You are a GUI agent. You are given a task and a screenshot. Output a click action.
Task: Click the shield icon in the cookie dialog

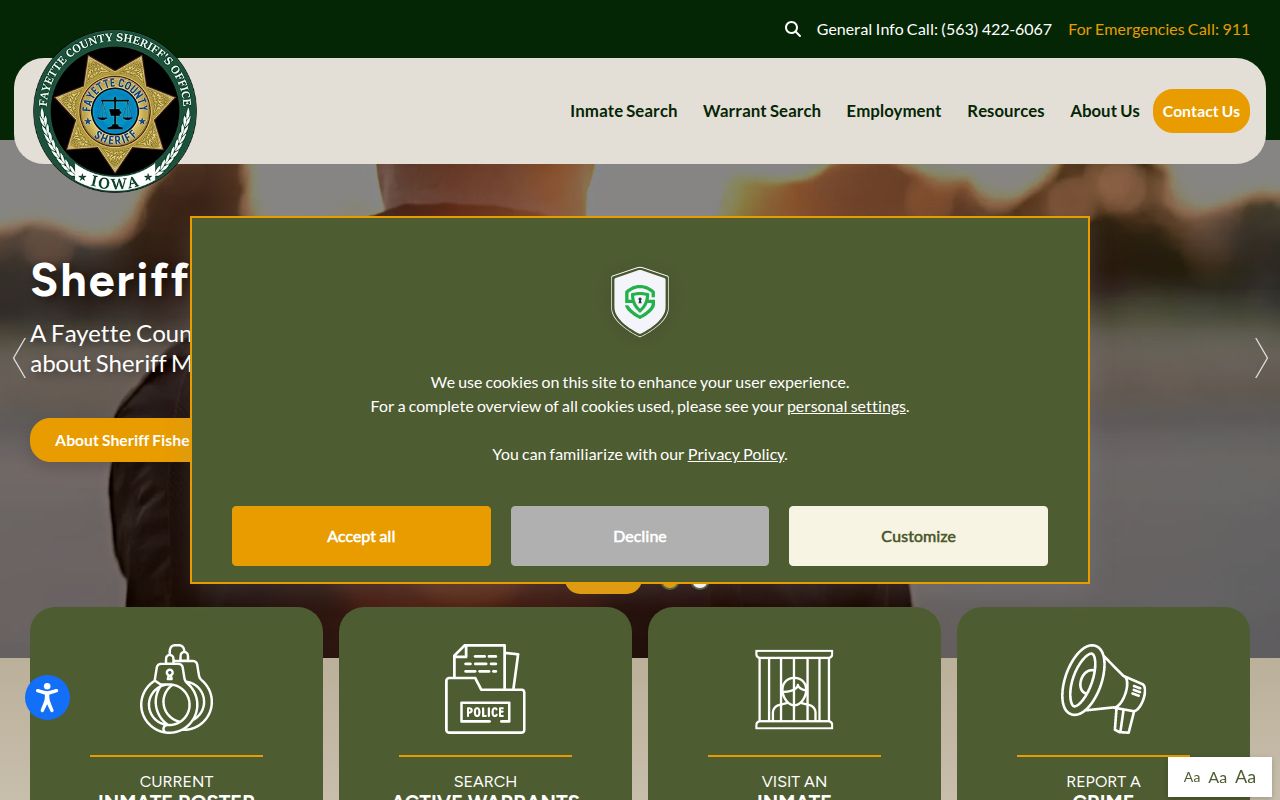pos(640,301)
